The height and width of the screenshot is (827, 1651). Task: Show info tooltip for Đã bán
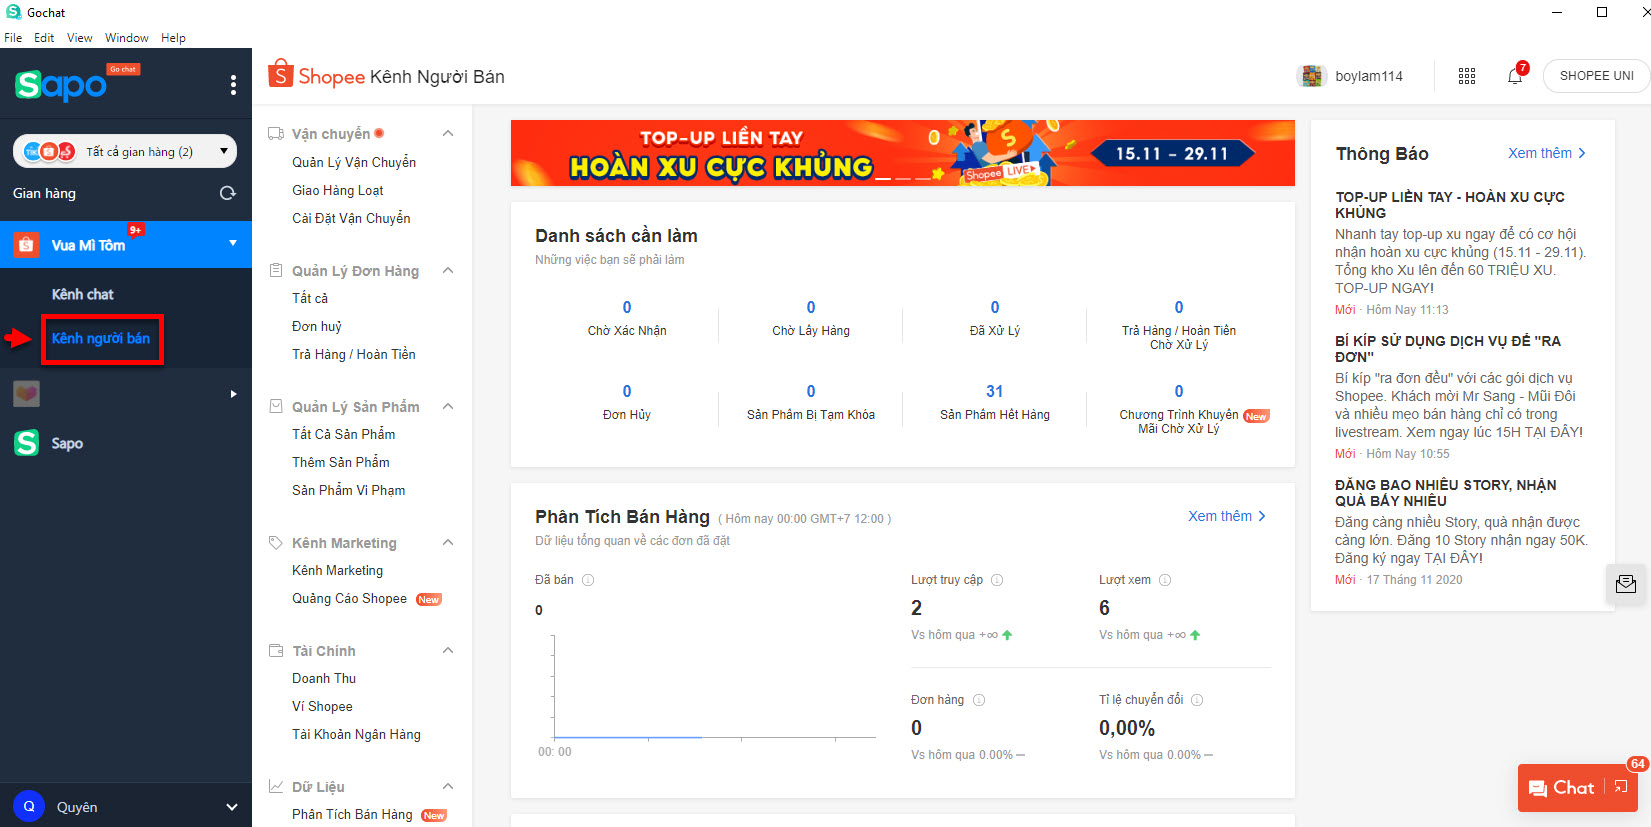point(588,580)
